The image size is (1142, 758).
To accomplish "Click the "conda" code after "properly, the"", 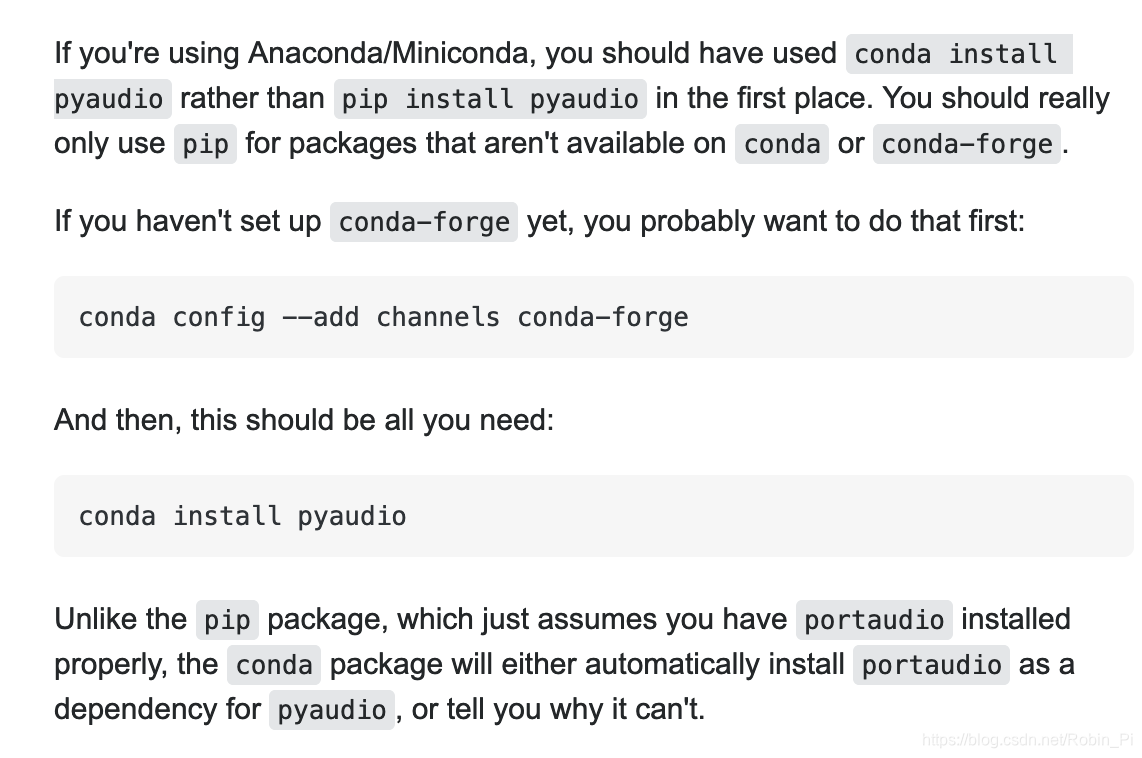I will click(274, 665).
